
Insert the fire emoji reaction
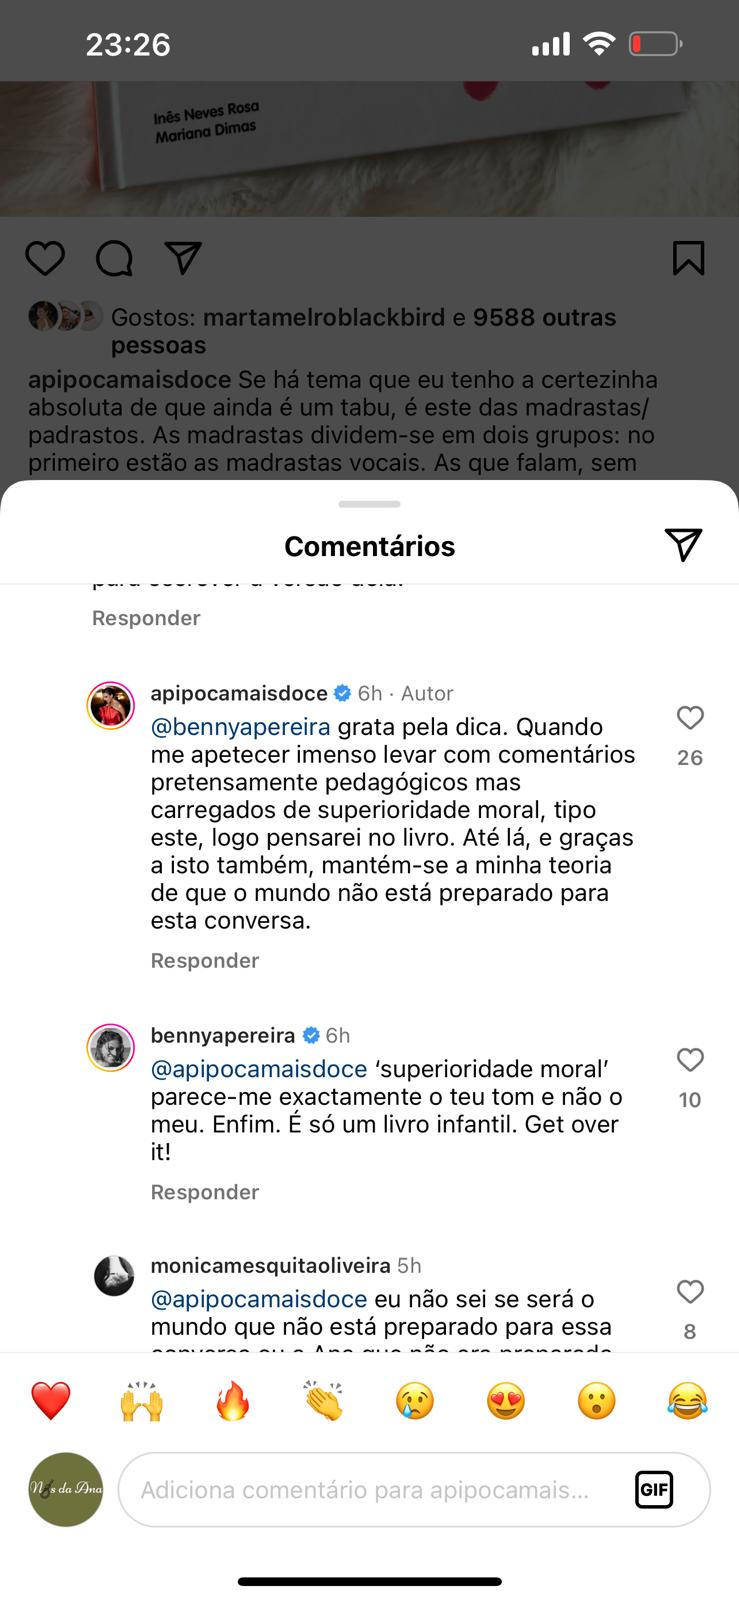coord(233,1401)
